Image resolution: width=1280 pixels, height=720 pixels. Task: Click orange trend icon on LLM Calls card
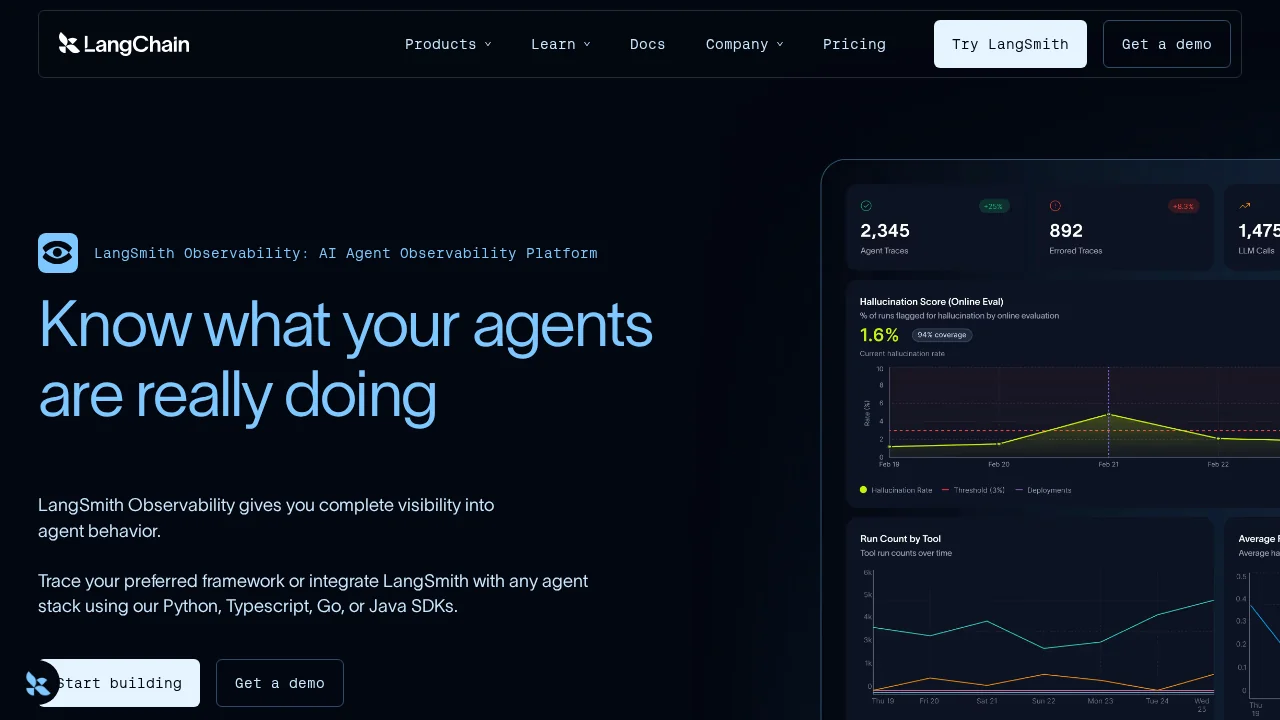(x=1245, y=206)
